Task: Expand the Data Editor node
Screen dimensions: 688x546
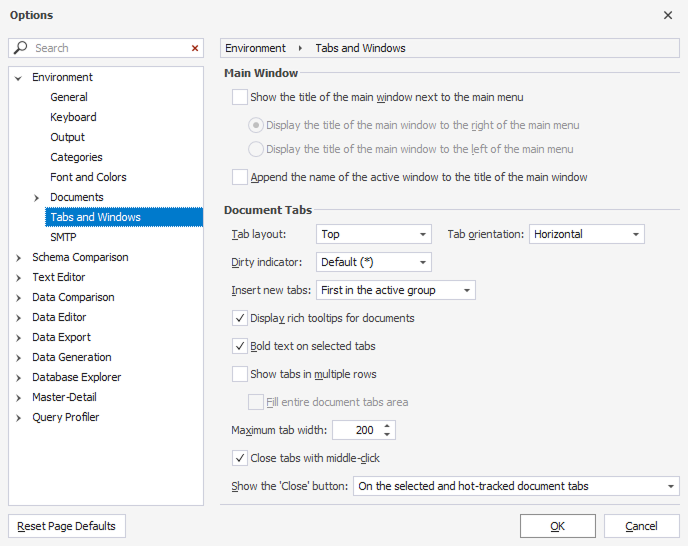Action: pyautogui.click(x=18, y=318)
